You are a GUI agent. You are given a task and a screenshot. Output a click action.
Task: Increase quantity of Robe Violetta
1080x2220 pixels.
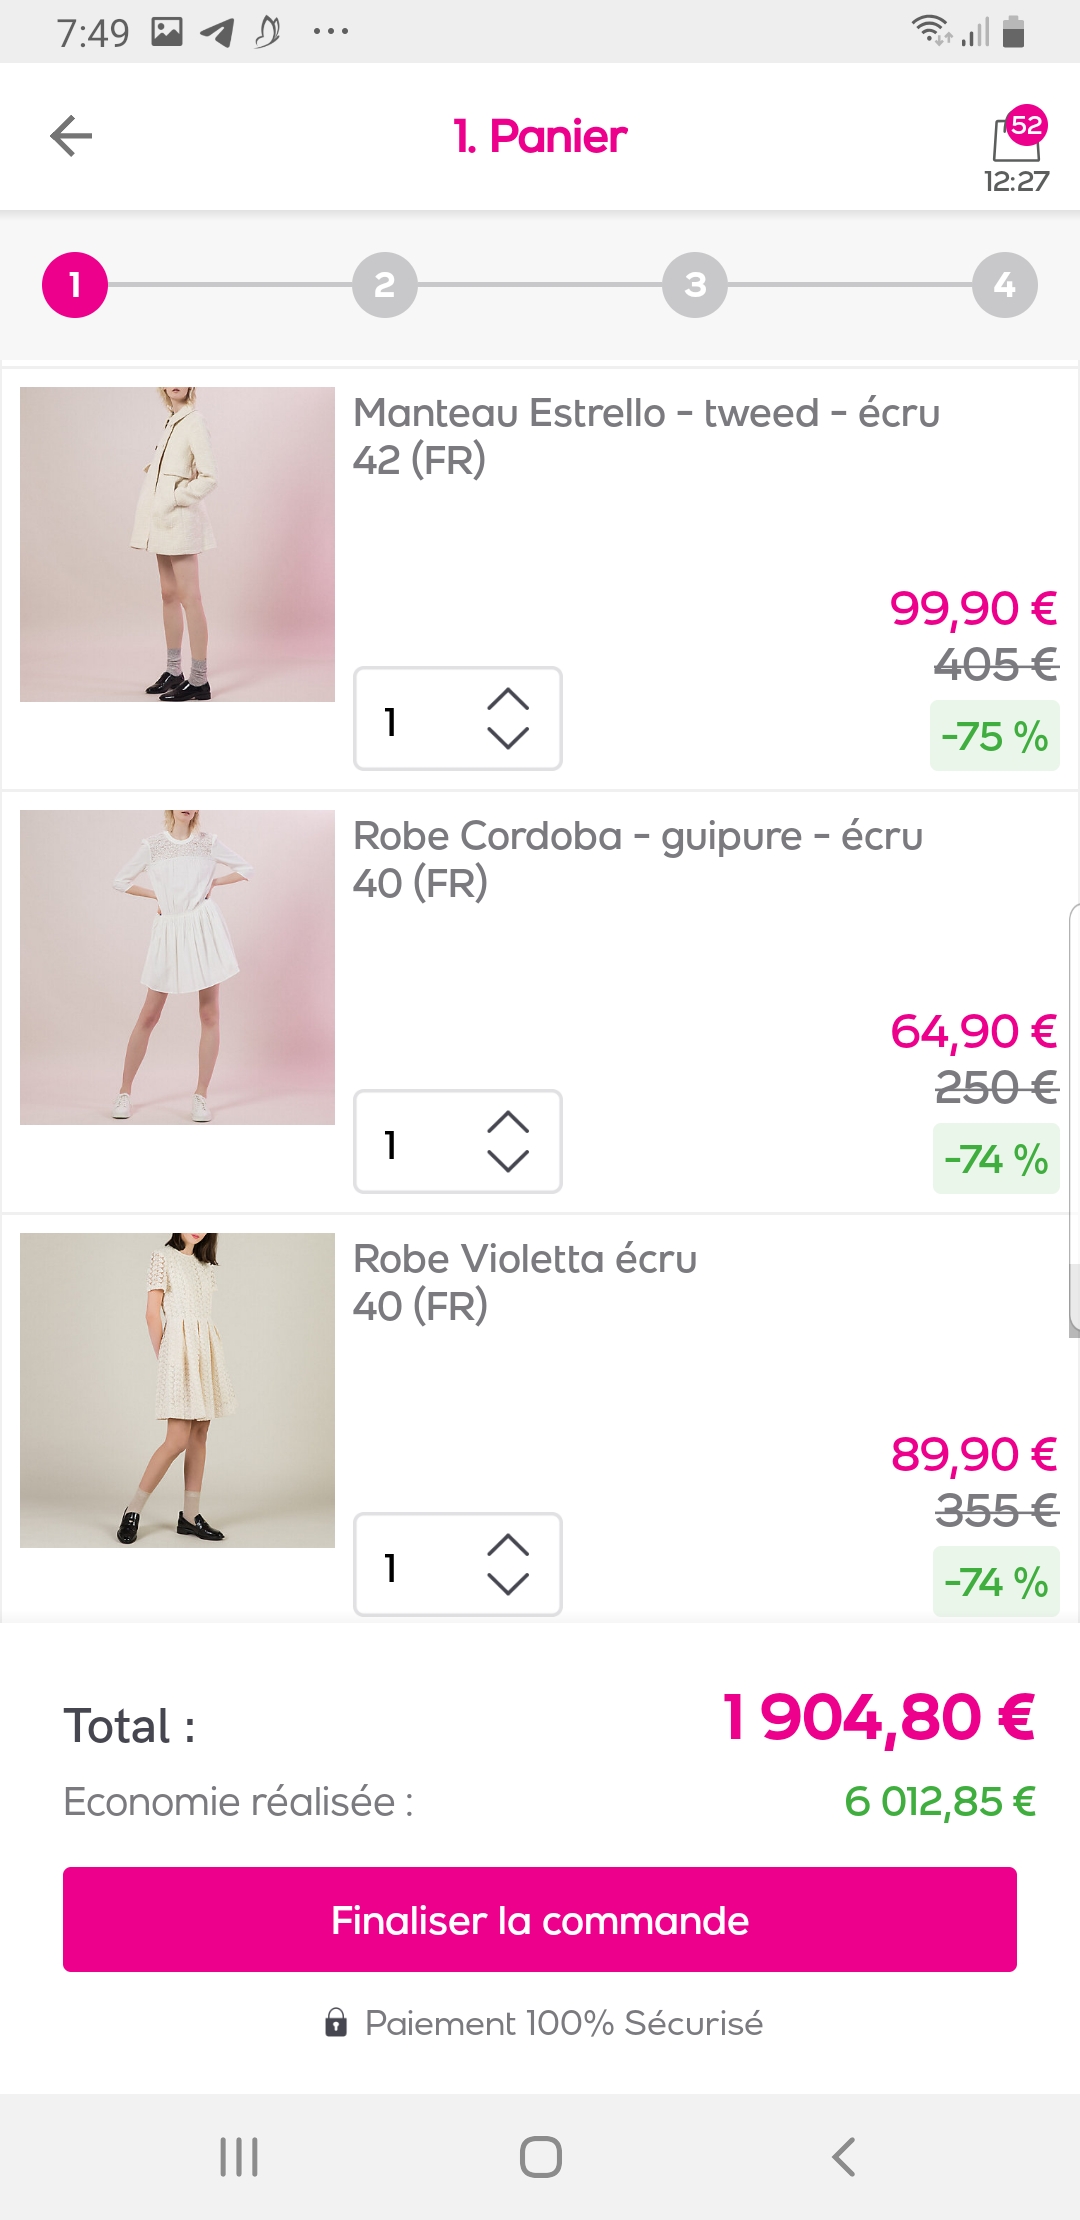tap(508, 1545)
